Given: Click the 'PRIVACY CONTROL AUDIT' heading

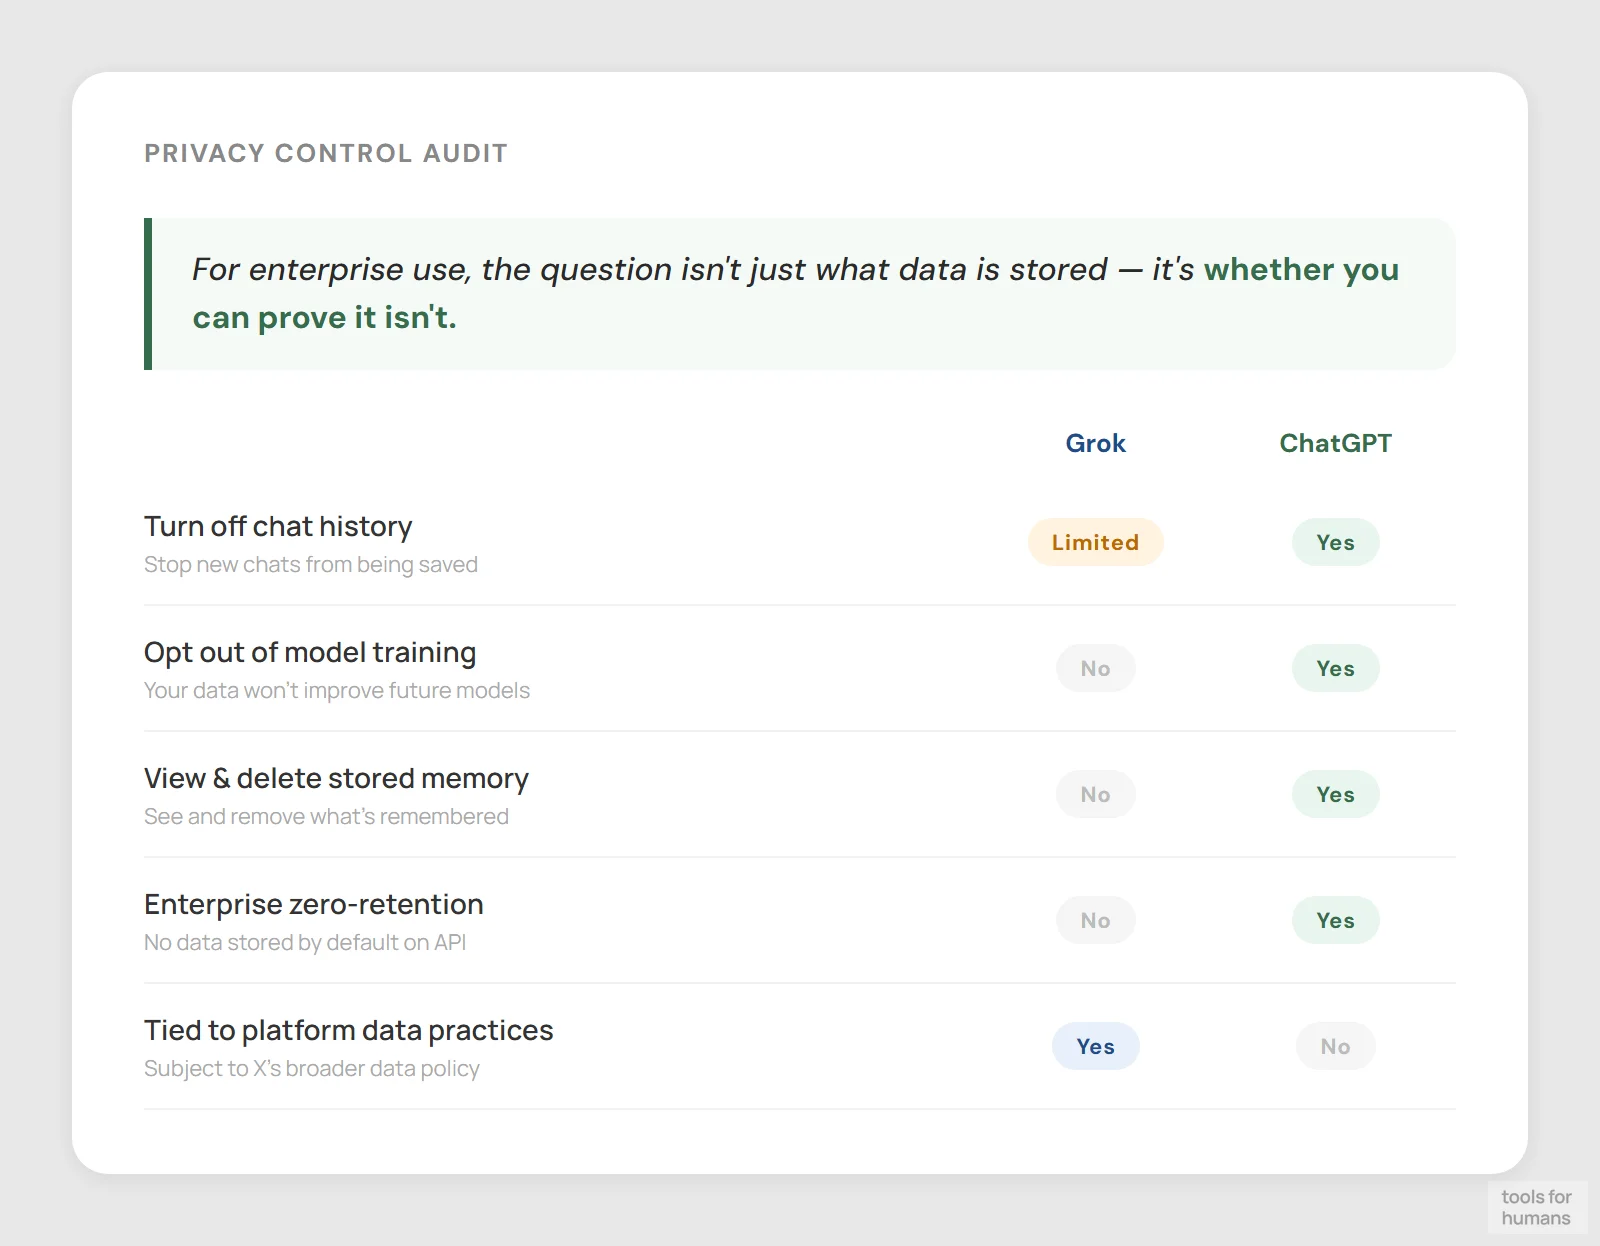Looking at the screenshot, I should pyautogui.click(x=326, y=153).
